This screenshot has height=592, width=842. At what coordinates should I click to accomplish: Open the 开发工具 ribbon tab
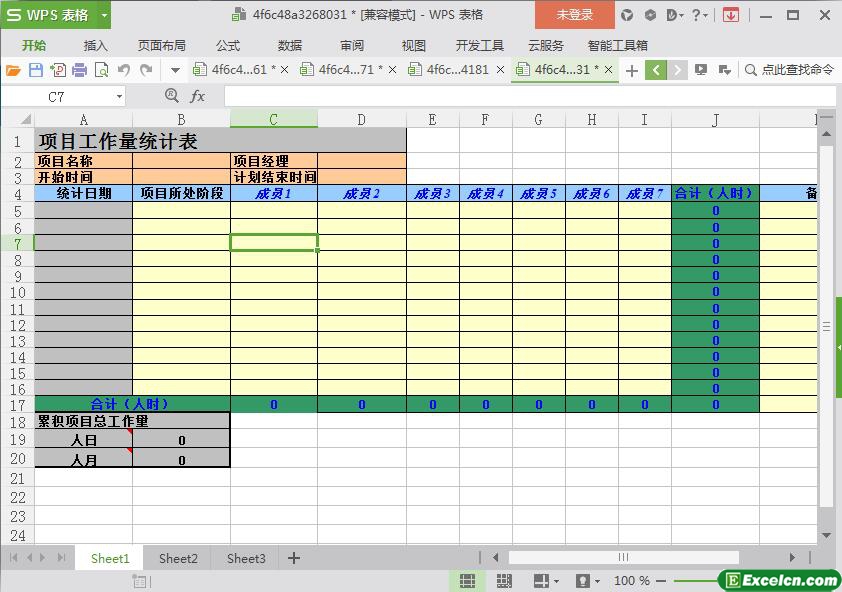click(480, 46)
